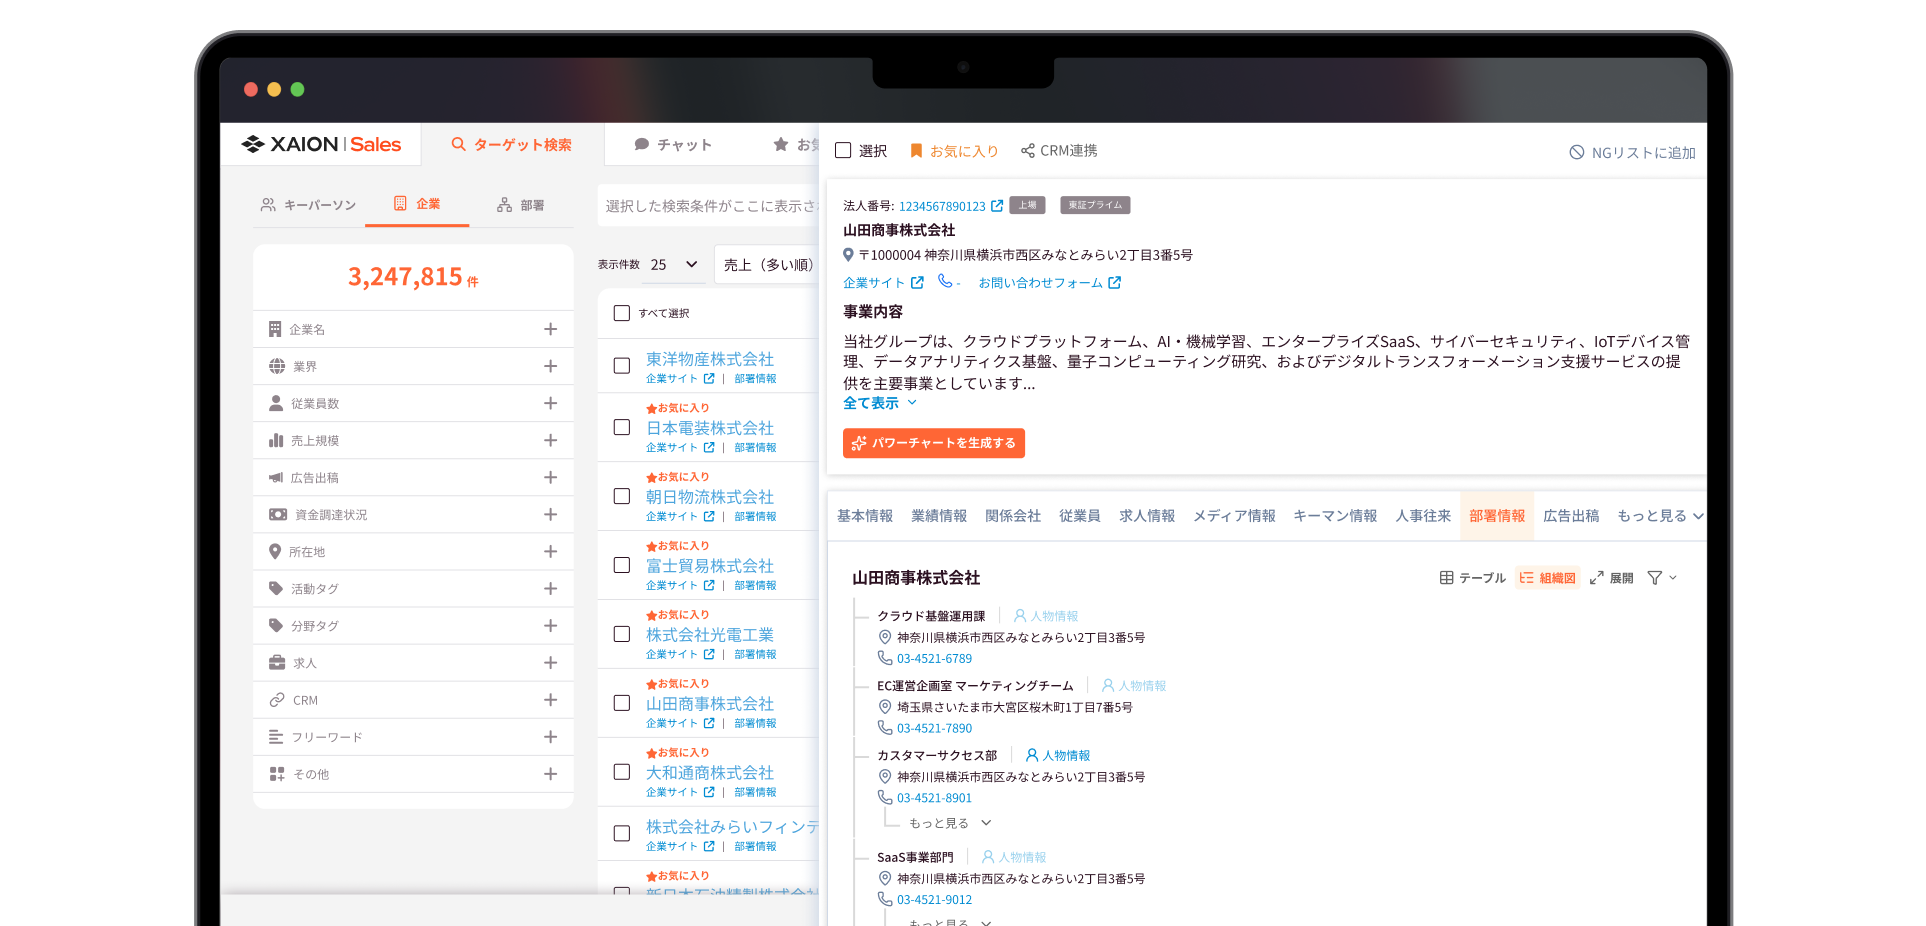Open 企業サイト external link icon in detail
Viewport: 1926px width, 926px height.
click(917, 283)
